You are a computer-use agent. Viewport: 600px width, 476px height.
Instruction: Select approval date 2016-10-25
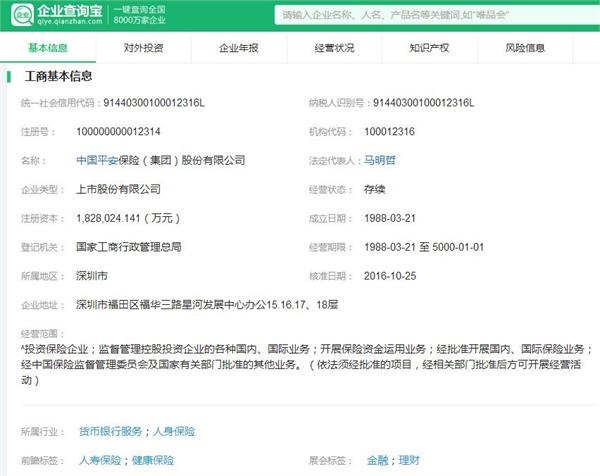coord(390,276)
